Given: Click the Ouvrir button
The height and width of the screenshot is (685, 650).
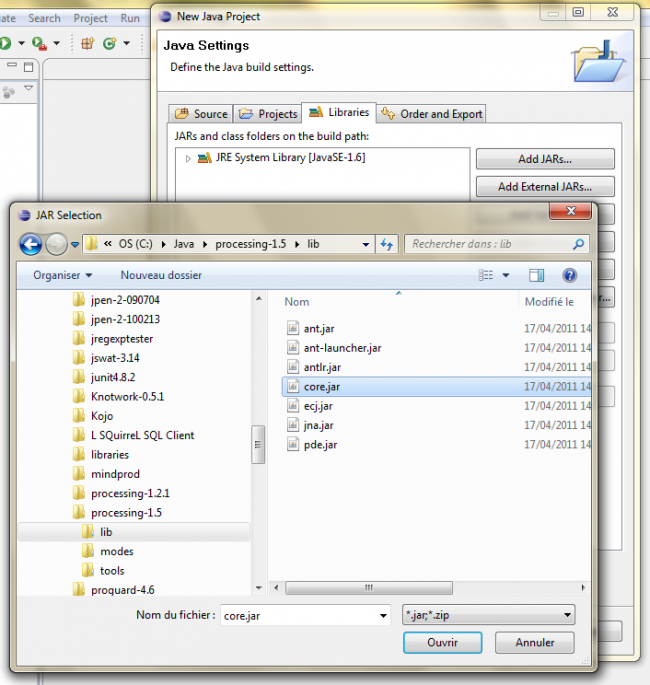Looking at the screenshot, I should pyautogui.click(x=443, y=643).
